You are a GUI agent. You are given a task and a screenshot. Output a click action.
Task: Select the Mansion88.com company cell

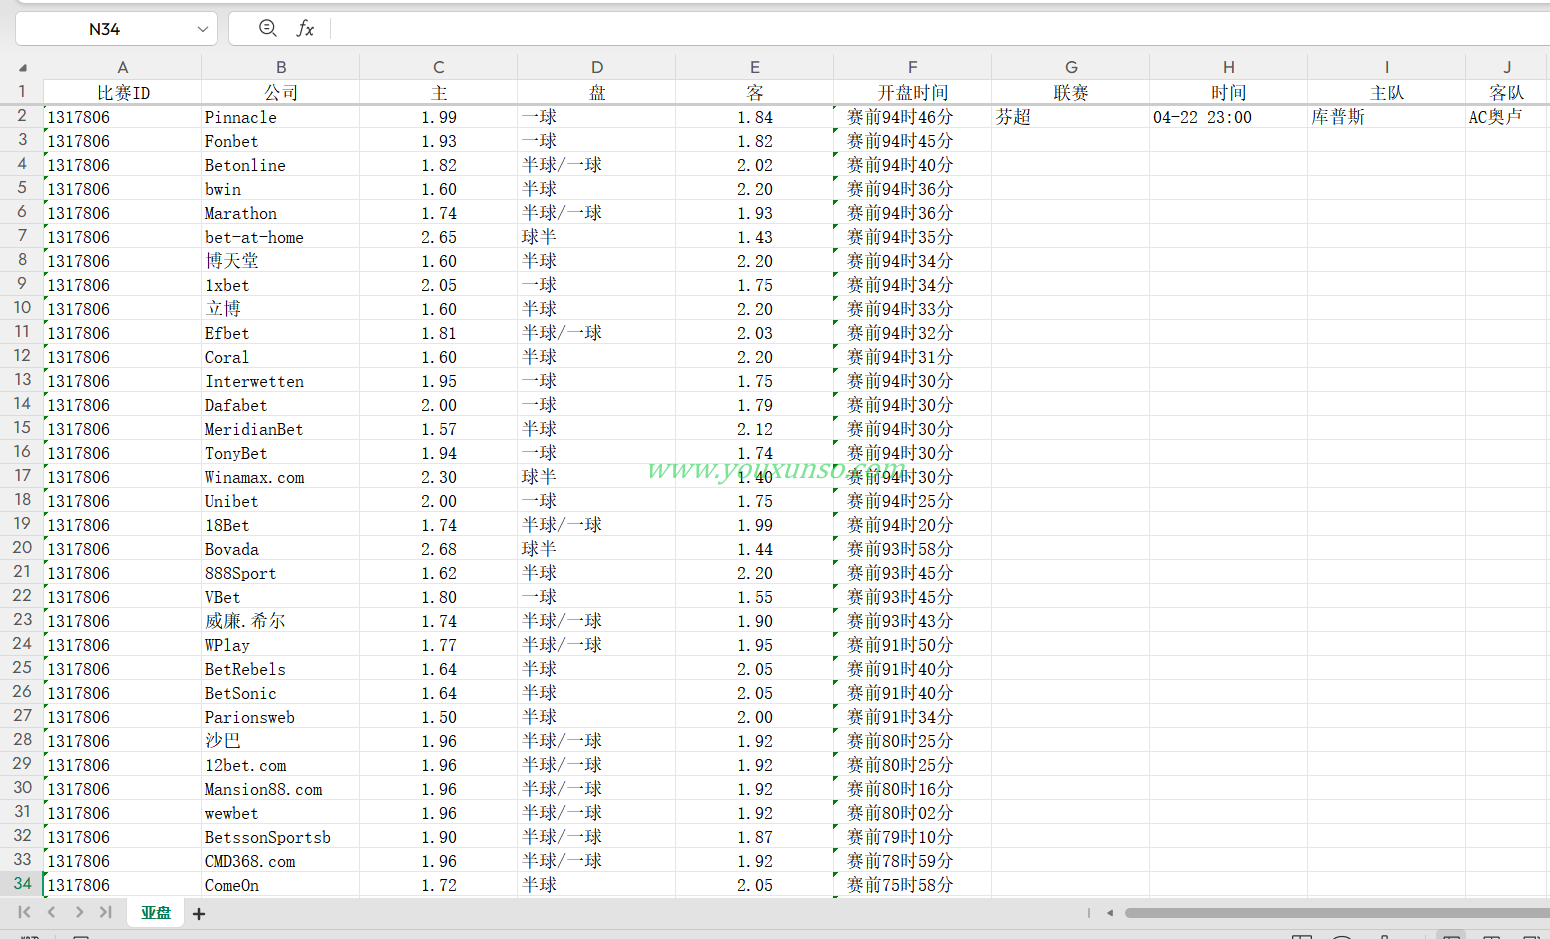(281, 789)
